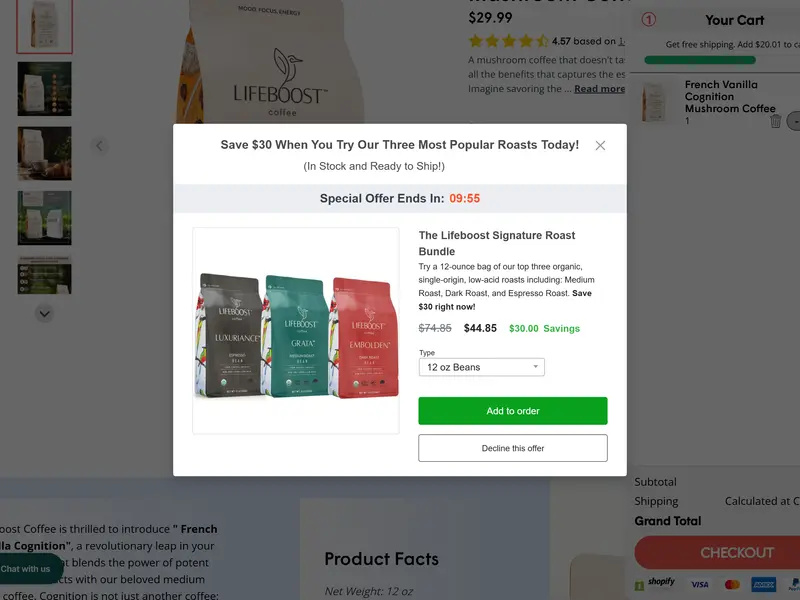The image size is (800, 600).
Task: Click the green Add to order button
Action: (x=512, y=411)
